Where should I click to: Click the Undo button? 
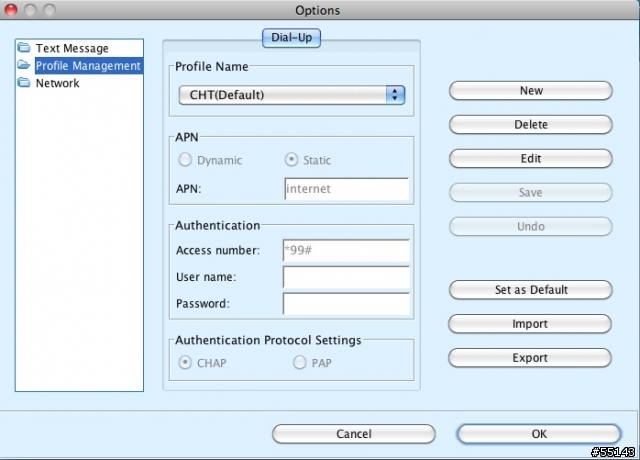(x=531, y=226)
